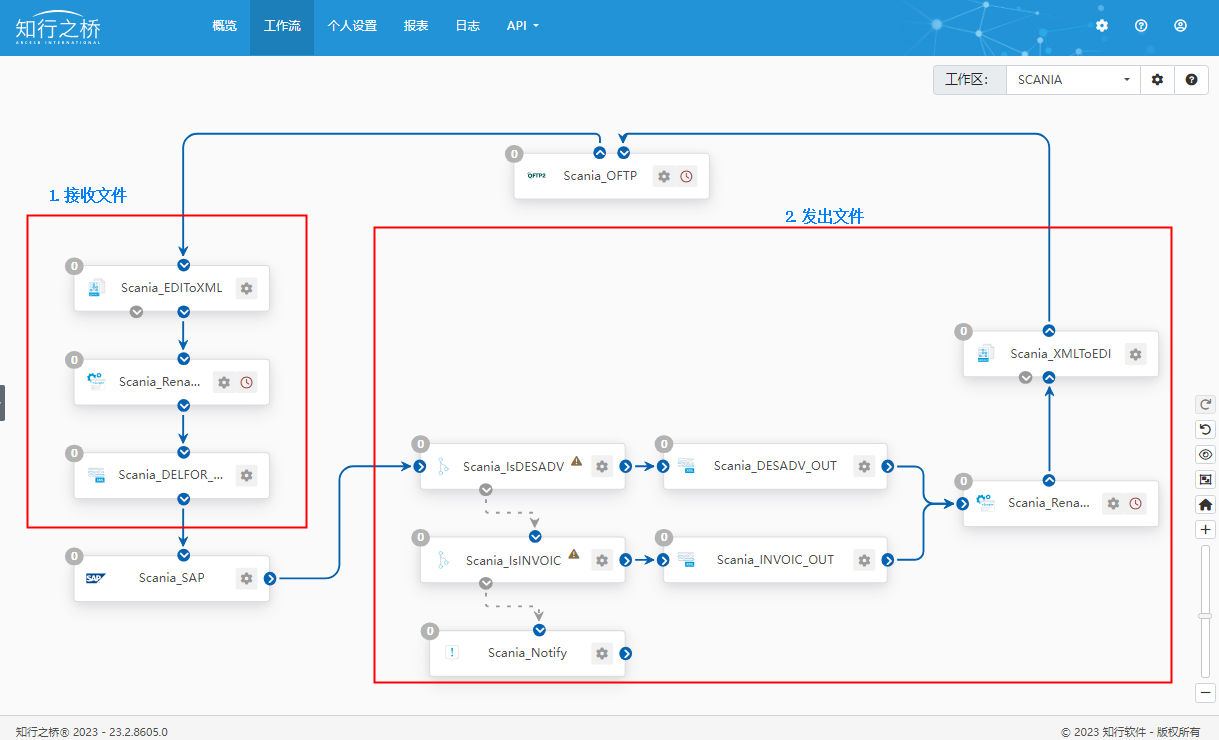Toggle the minimap button in canvas toolbar
The width and height of the screenshot is (1219, 740).
coord(1206,480)
